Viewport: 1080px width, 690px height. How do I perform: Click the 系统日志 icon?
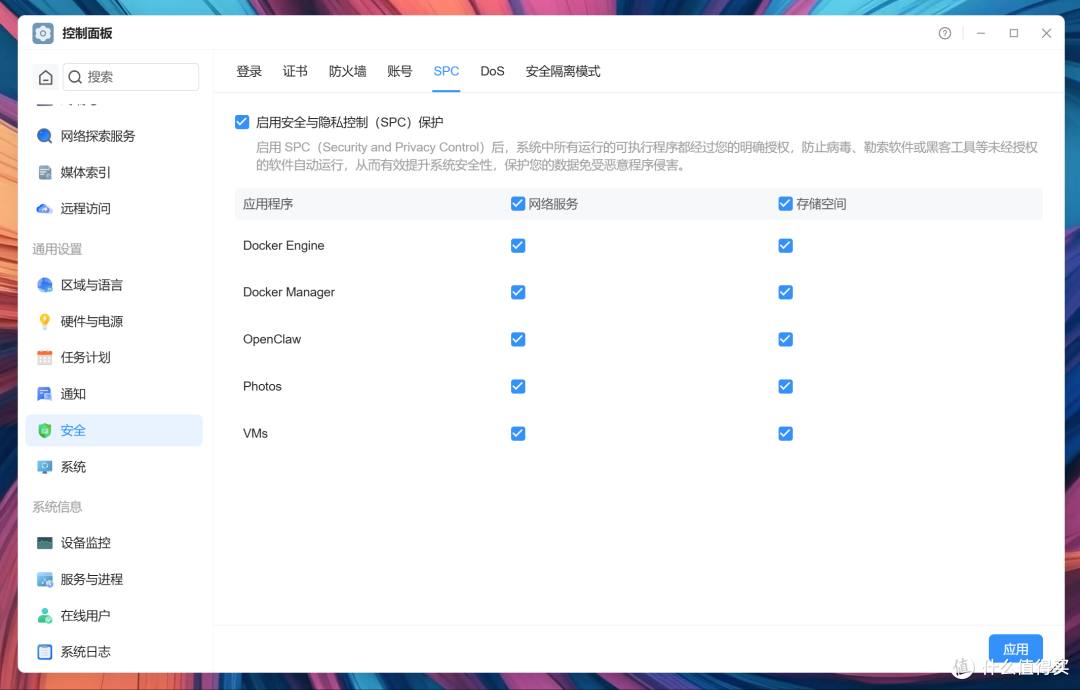pos(45,651)
